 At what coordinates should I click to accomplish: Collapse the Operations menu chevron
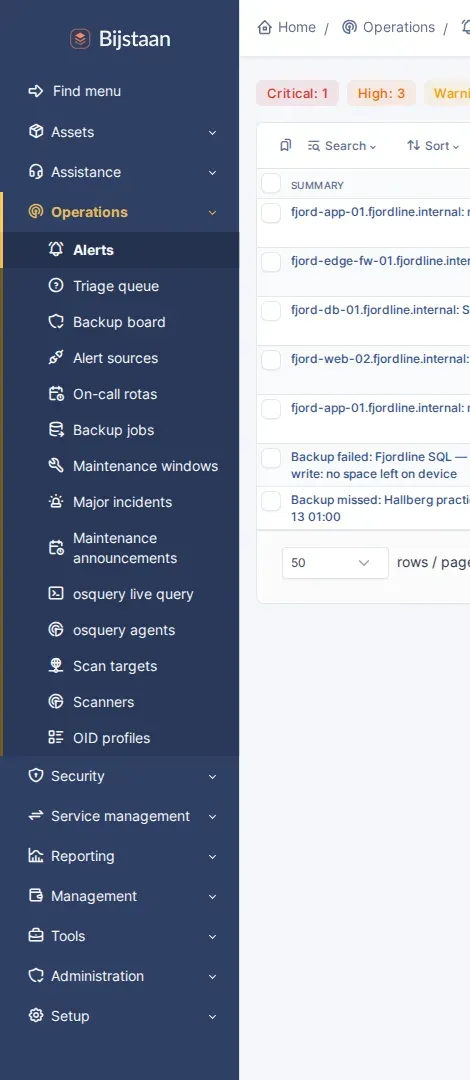212,212
